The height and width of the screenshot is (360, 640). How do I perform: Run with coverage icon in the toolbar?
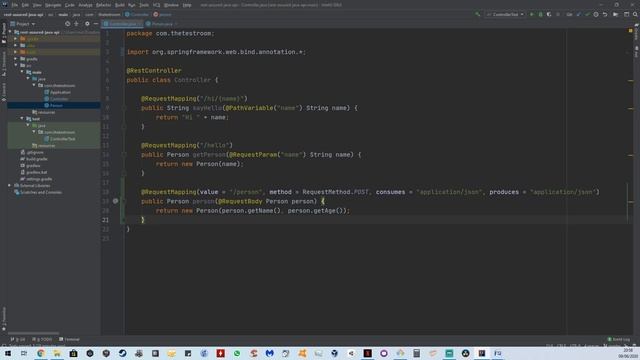click(549, 14)
